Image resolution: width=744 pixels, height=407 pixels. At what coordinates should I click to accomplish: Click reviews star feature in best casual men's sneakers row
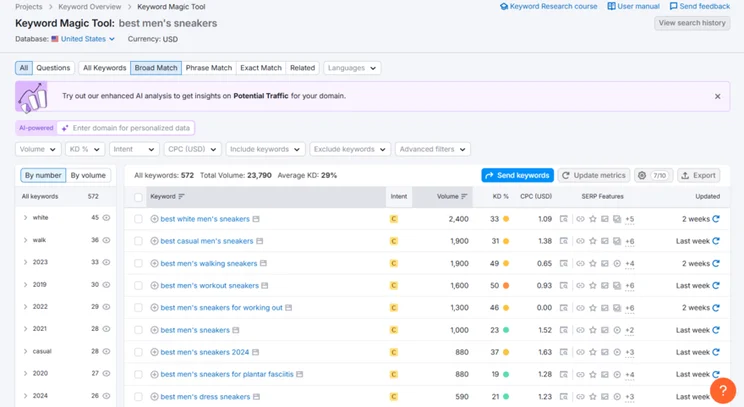pos(593,241)
